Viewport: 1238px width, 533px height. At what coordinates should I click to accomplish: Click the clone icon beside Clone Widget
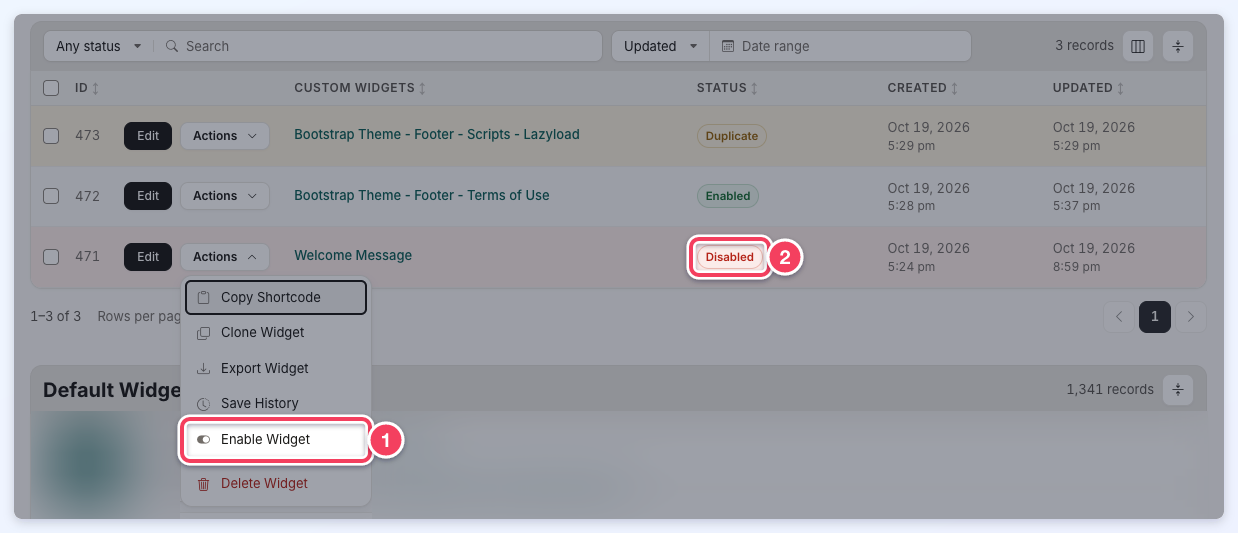click(x=203, y=333)
